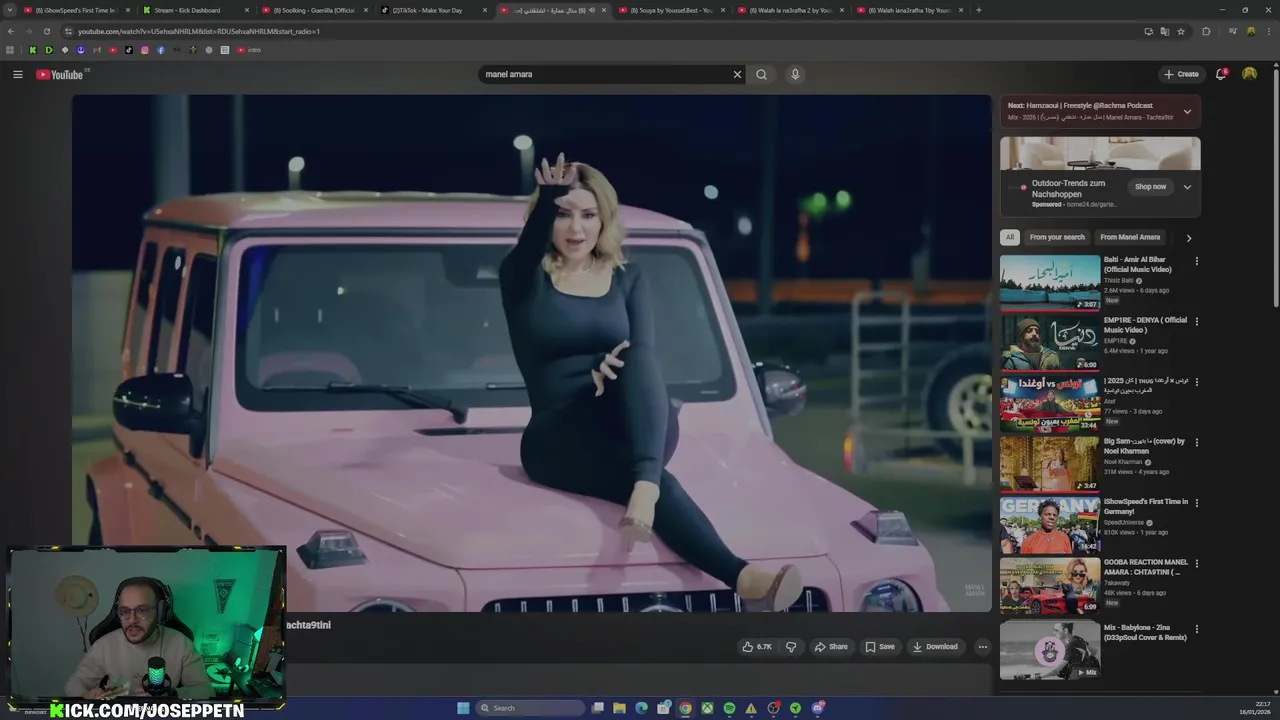Go back in browser history

point(10,31)
